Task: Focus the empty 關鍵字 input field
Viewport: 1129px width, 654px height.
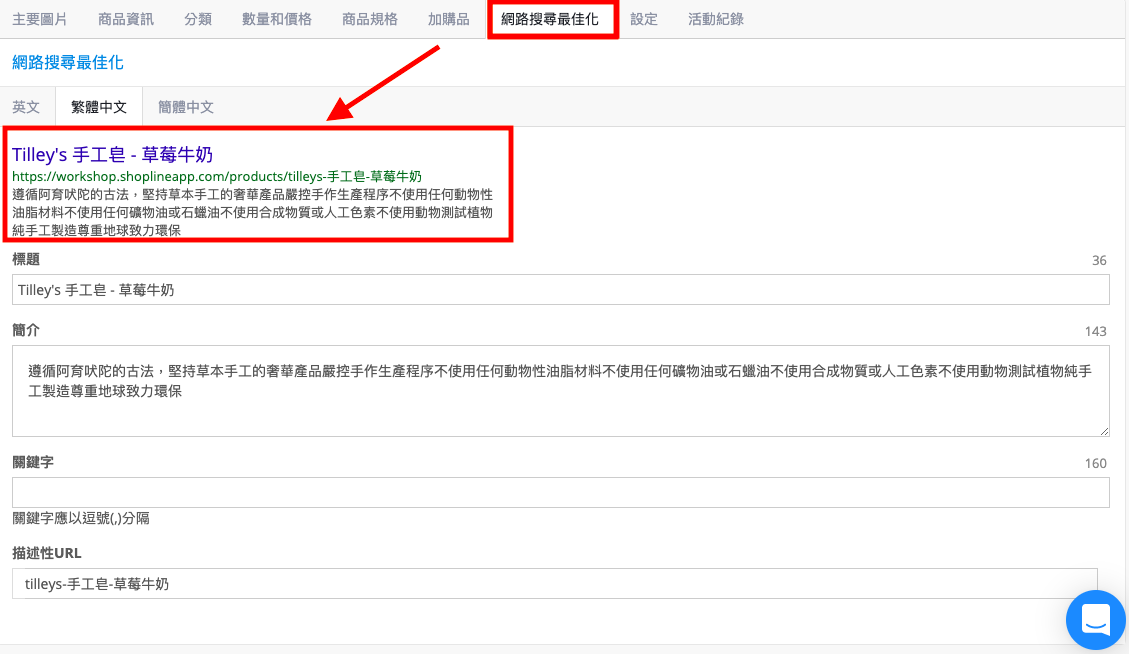Action: pos(560,493)
